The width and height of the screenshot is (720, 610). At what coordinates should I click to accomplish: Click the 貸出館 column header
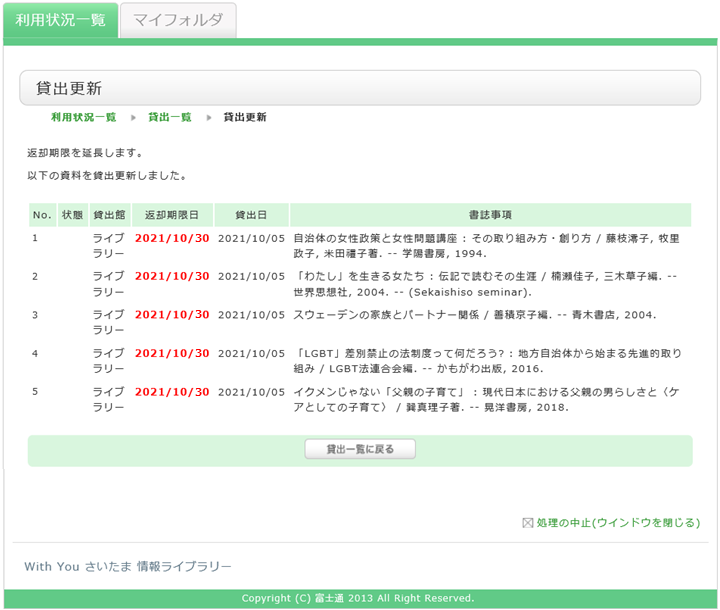(109, 215)
